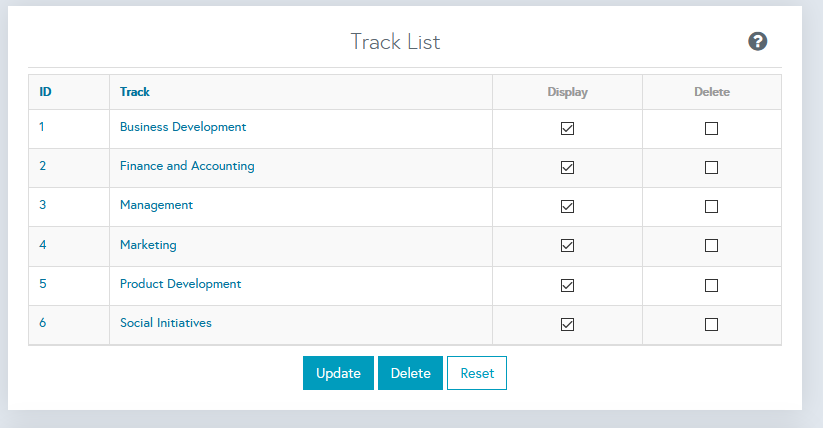This screenshot has height=428, width=823.
Task: Toggle Display checkbox for Marketing
Action: 567,246
